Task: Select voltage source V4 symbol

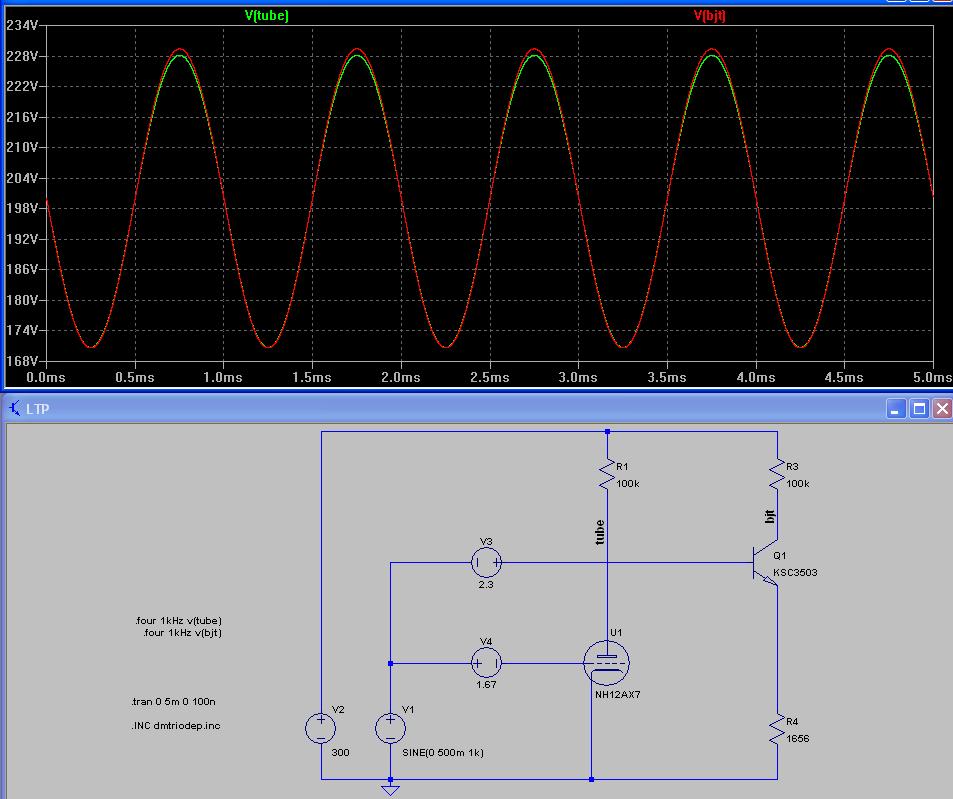Action: coord(487,663)
